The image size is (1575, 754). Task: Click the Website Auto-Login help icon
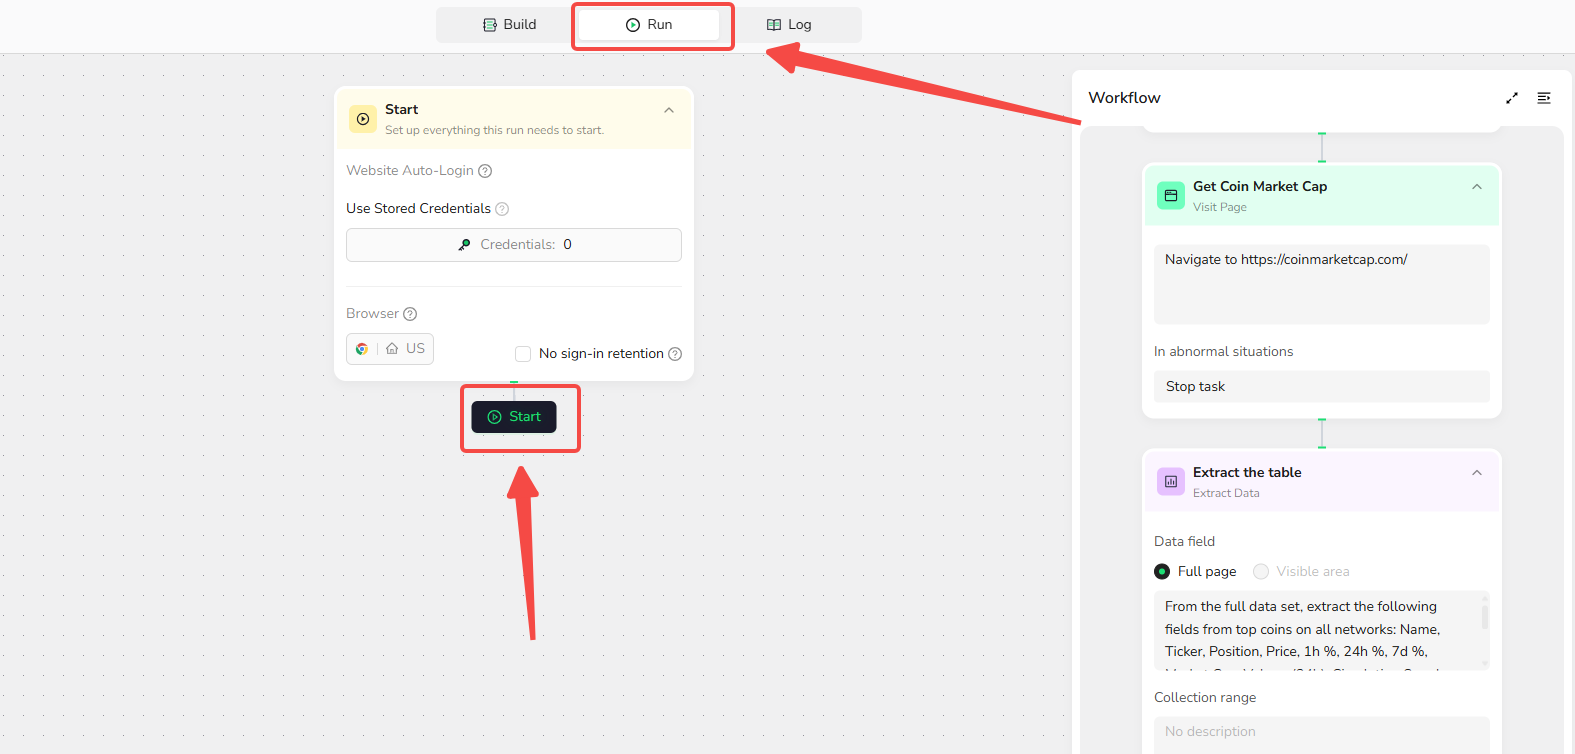[485, 171]
